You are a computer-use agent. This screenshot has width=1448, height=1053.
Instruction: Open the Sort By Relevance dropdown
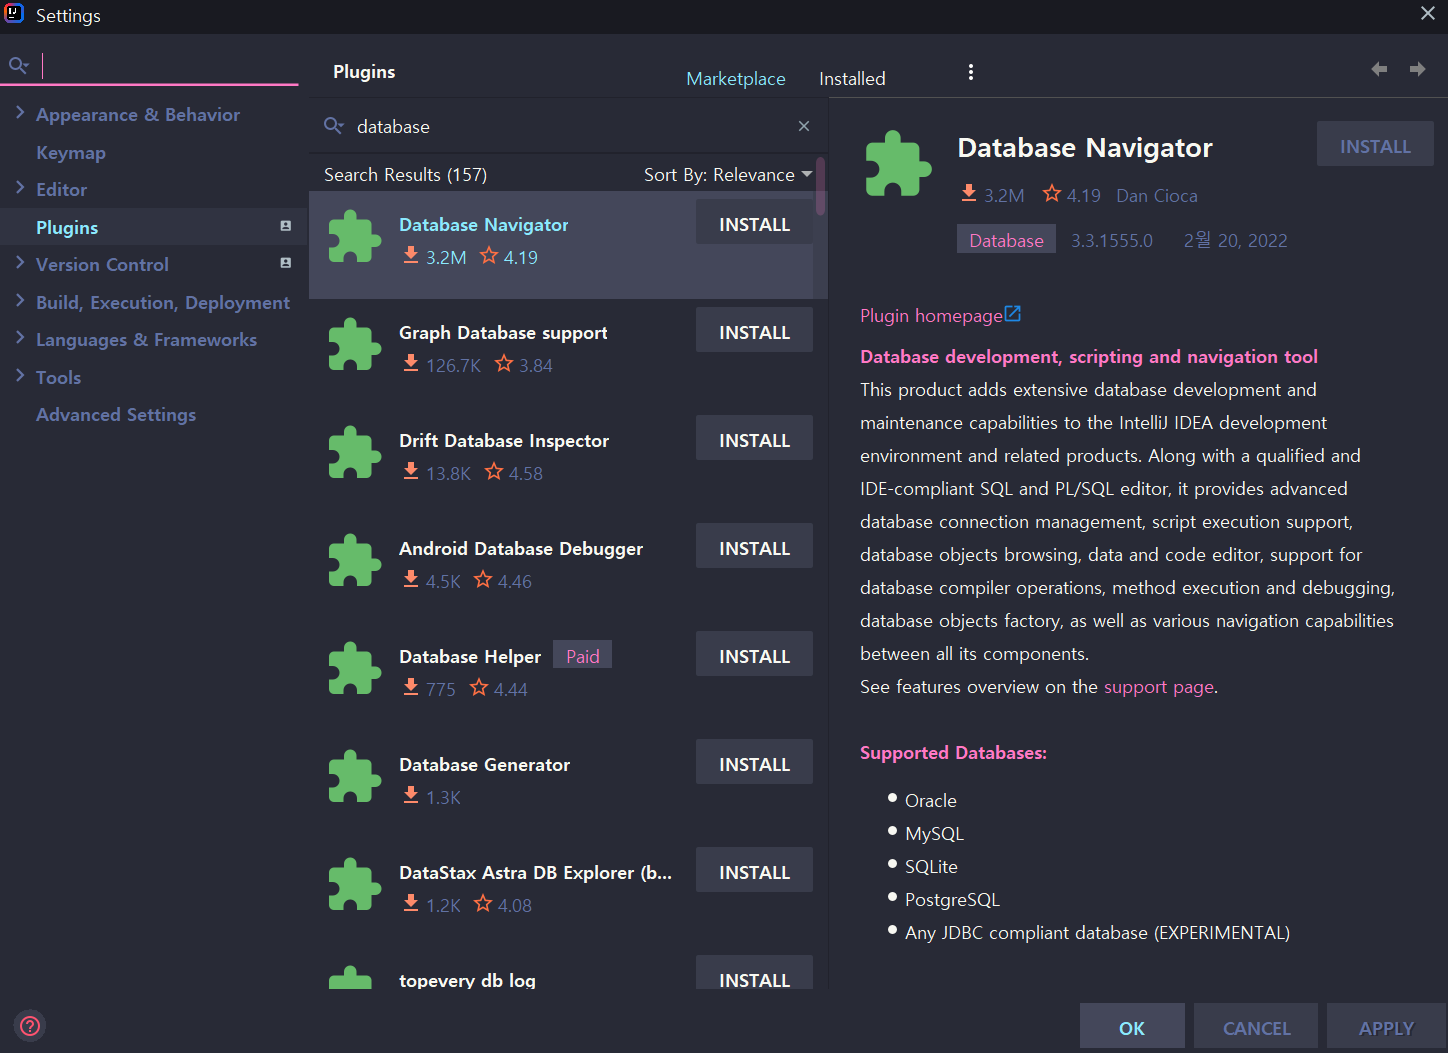tap(728, 175)
